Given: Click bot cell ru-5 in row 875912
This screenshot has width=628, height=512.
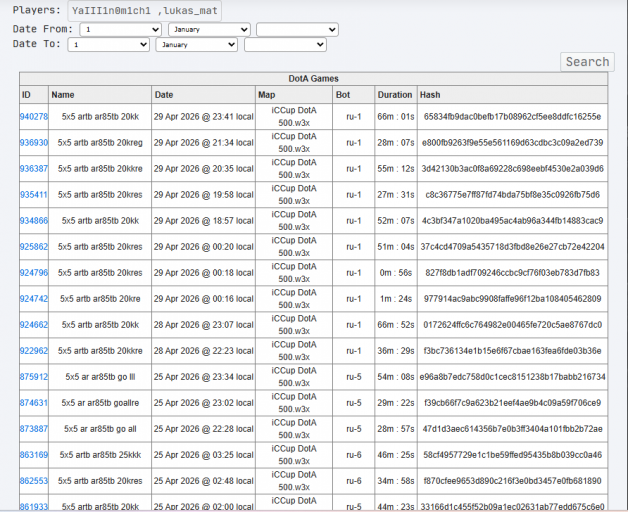Looking at the screenshot, I should (354, 377).
